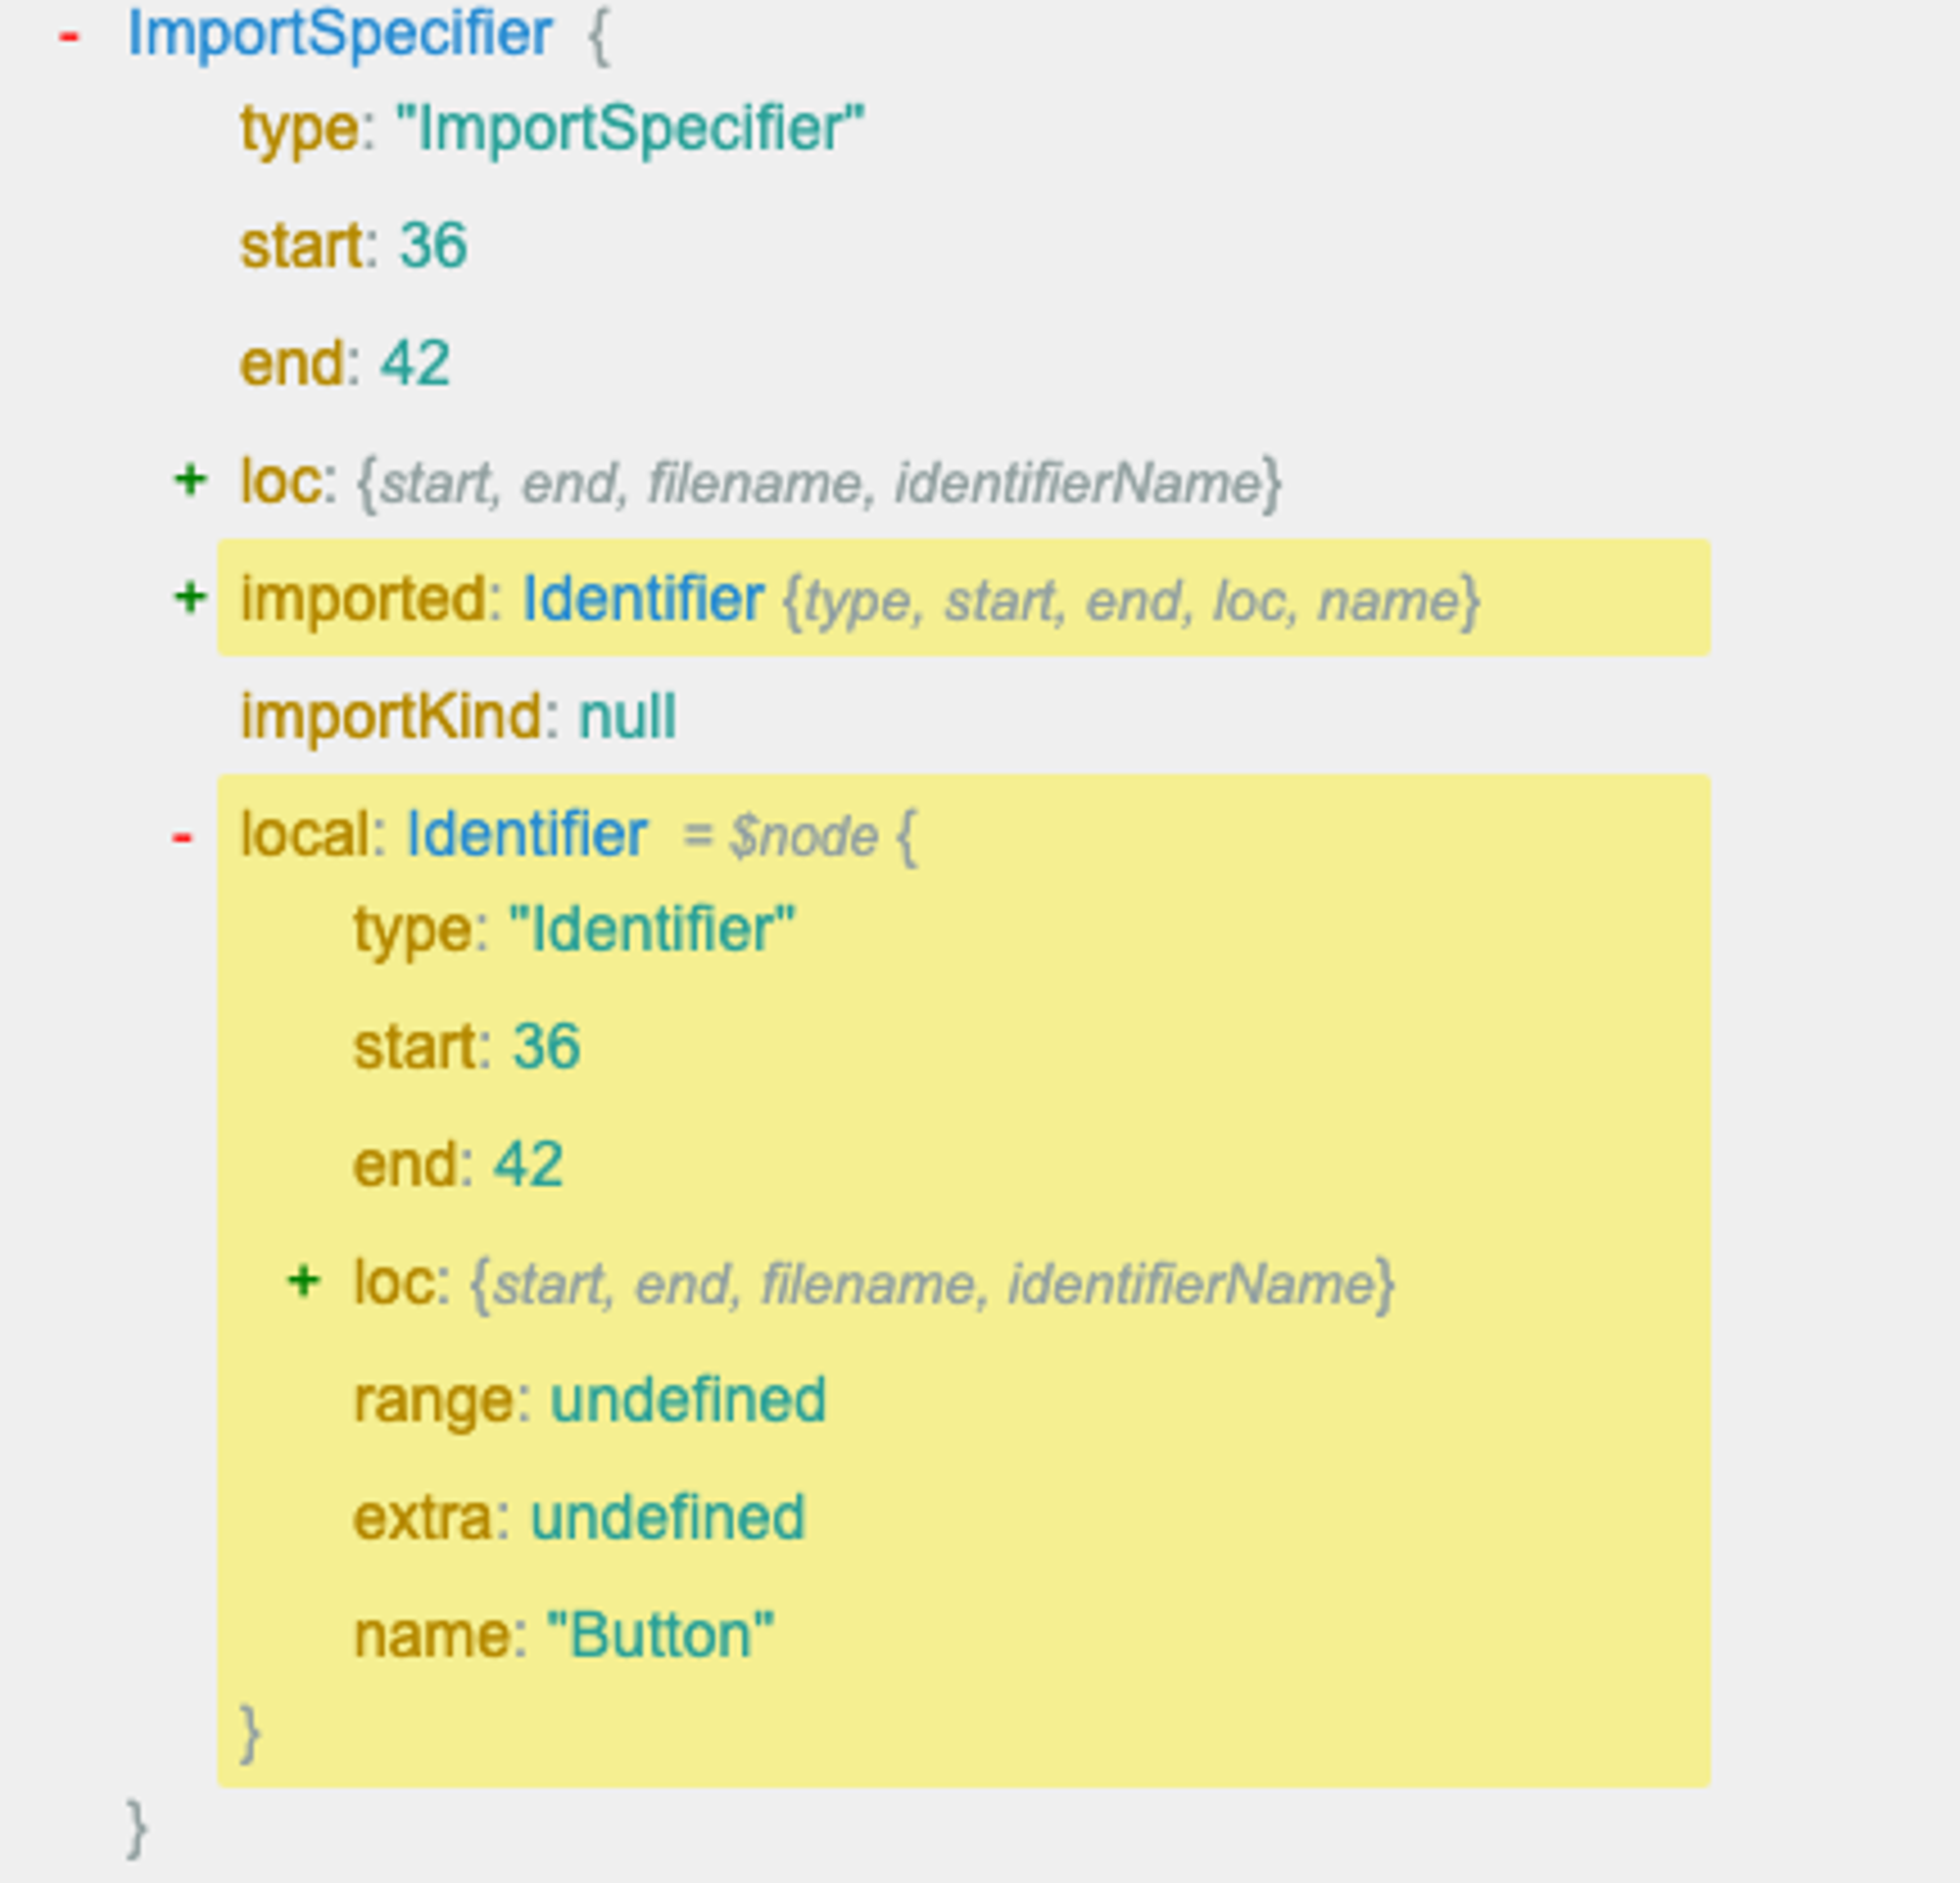Click type "ImportSpecifier" value
Screen dimensions: 1960x1883
click(630, 129)
